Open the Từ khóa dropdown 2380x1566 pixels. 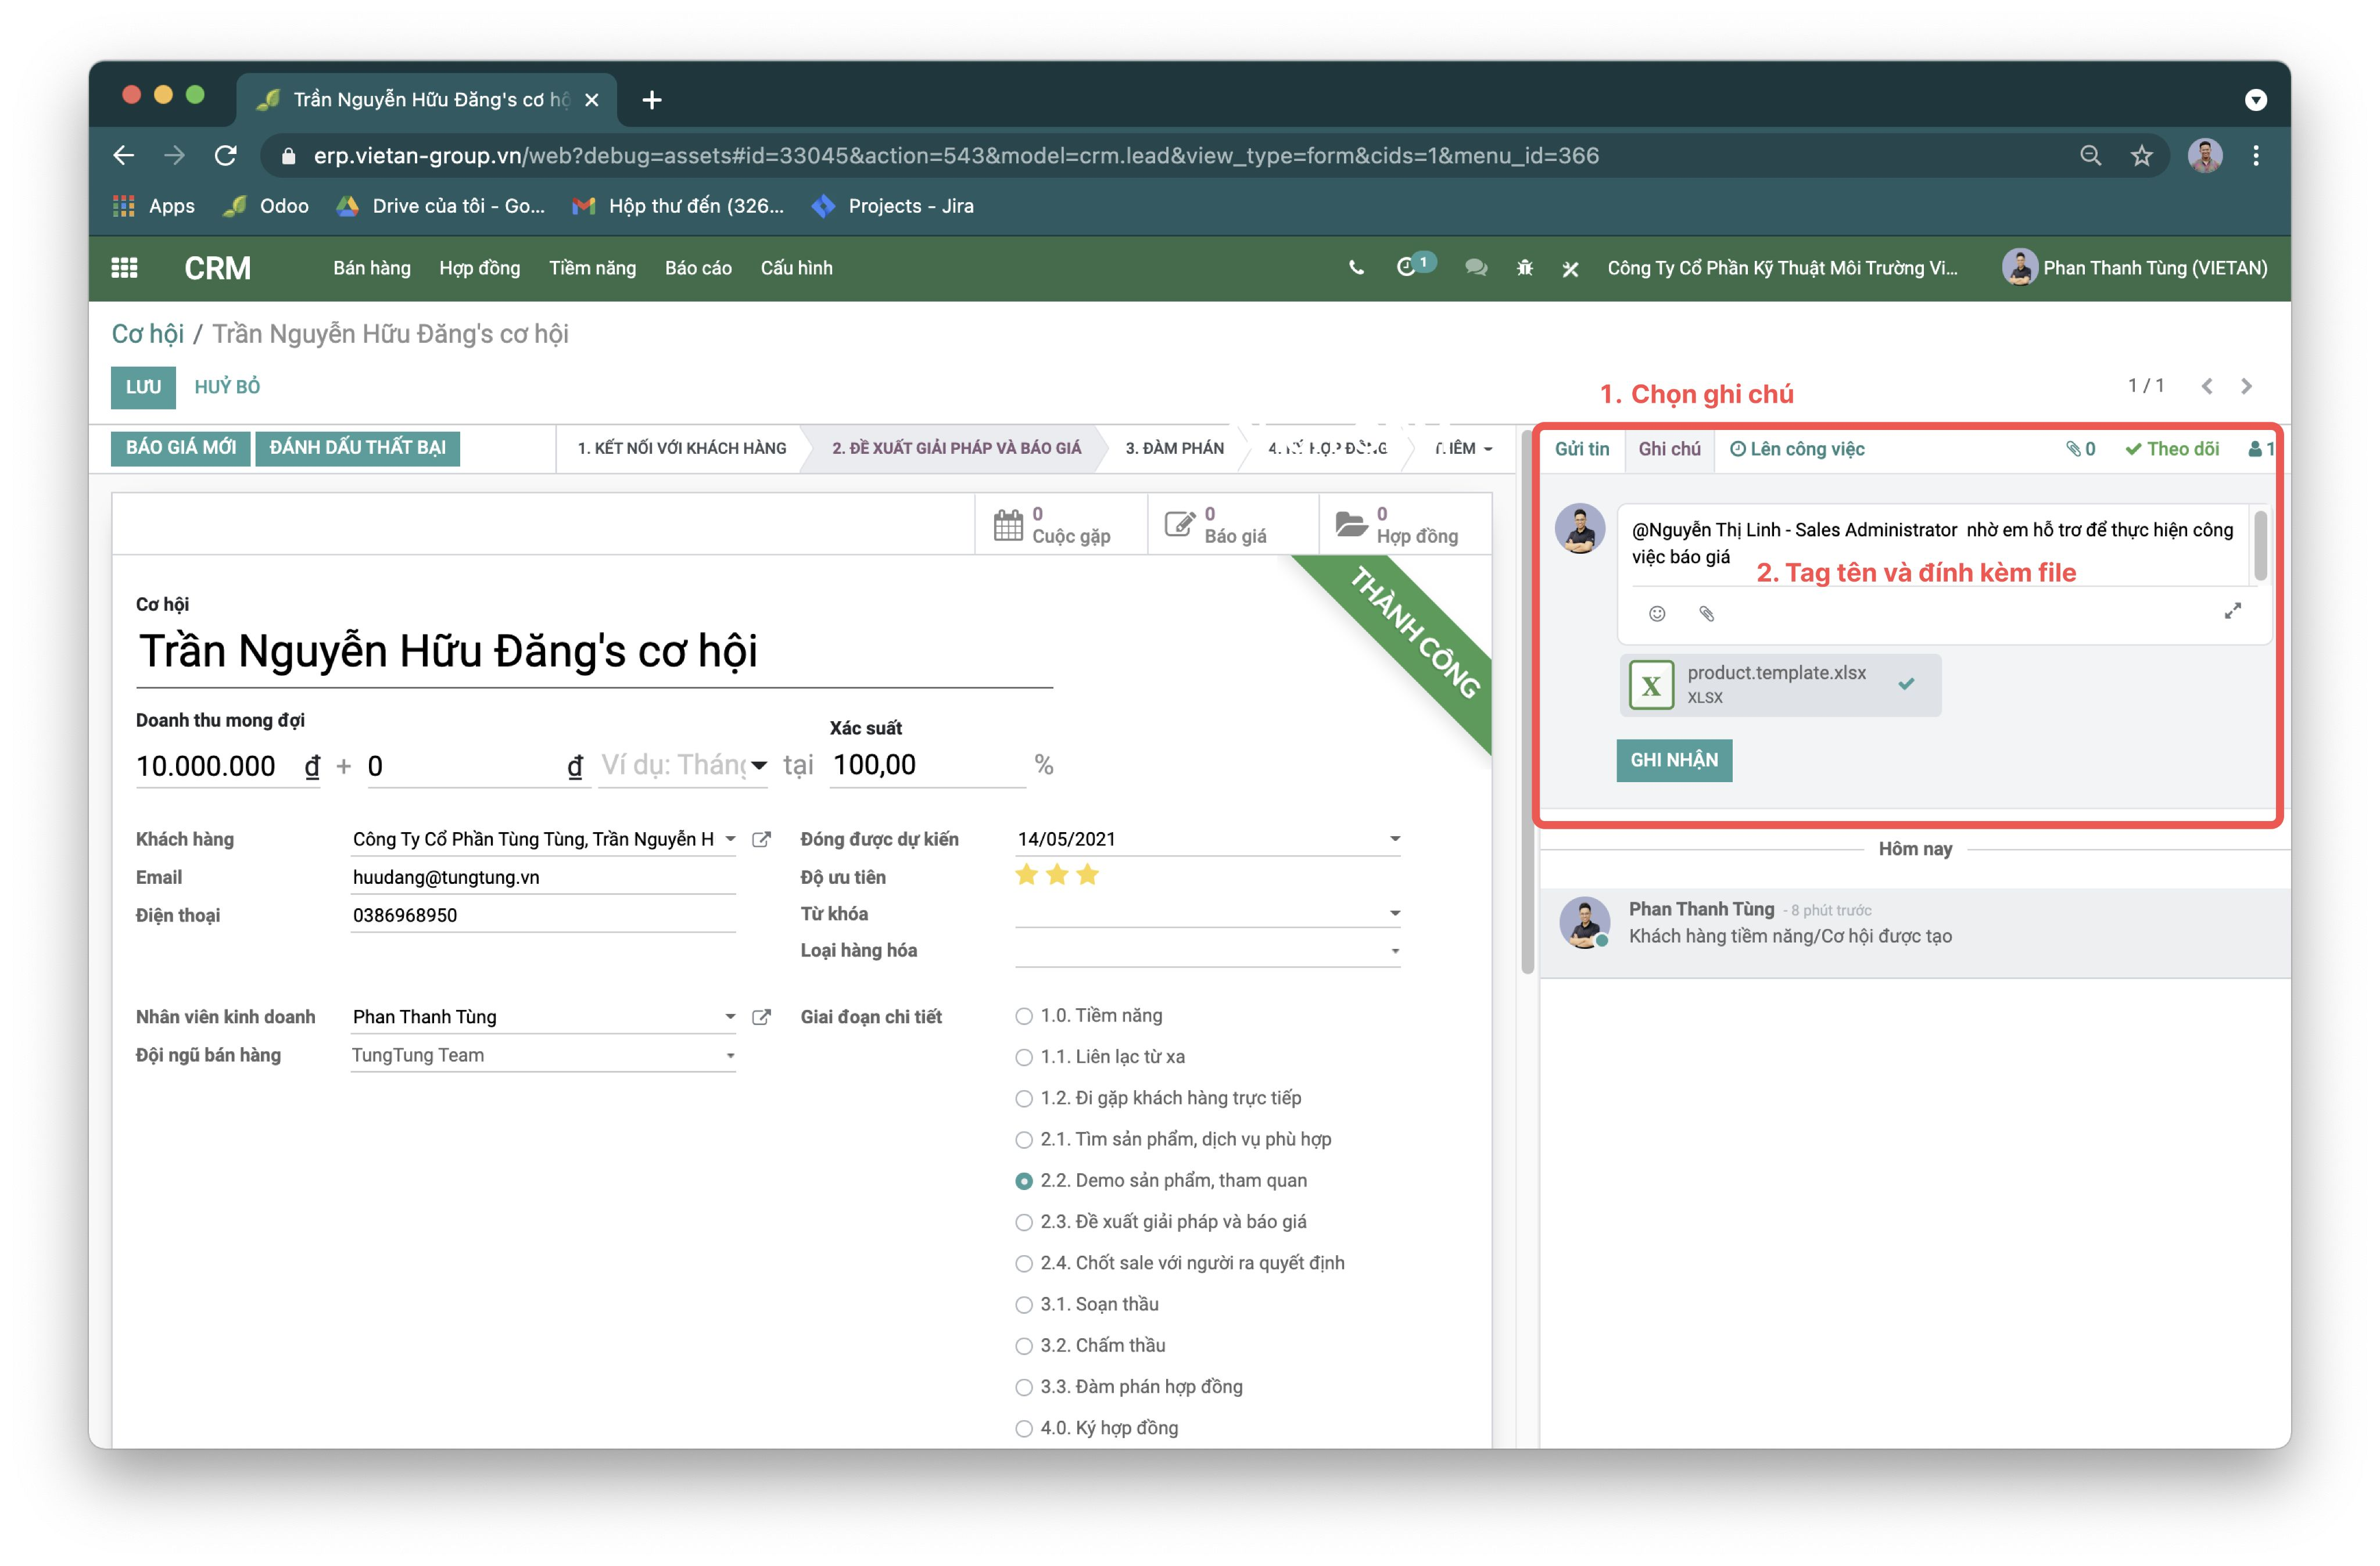tap(1394, 913)
